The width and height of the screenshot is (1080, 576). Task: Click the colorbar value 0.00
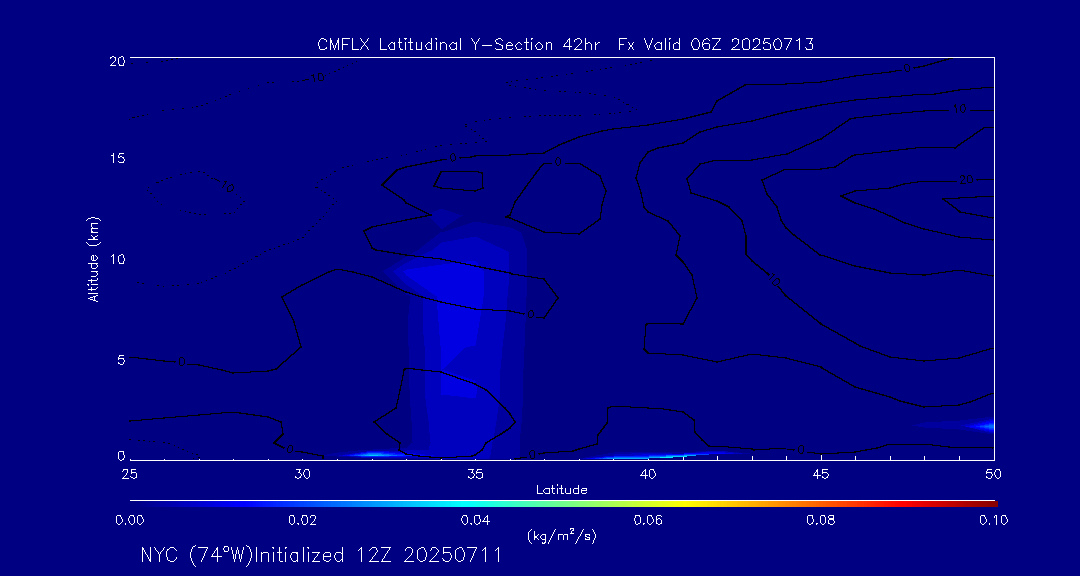pos(129,520)
